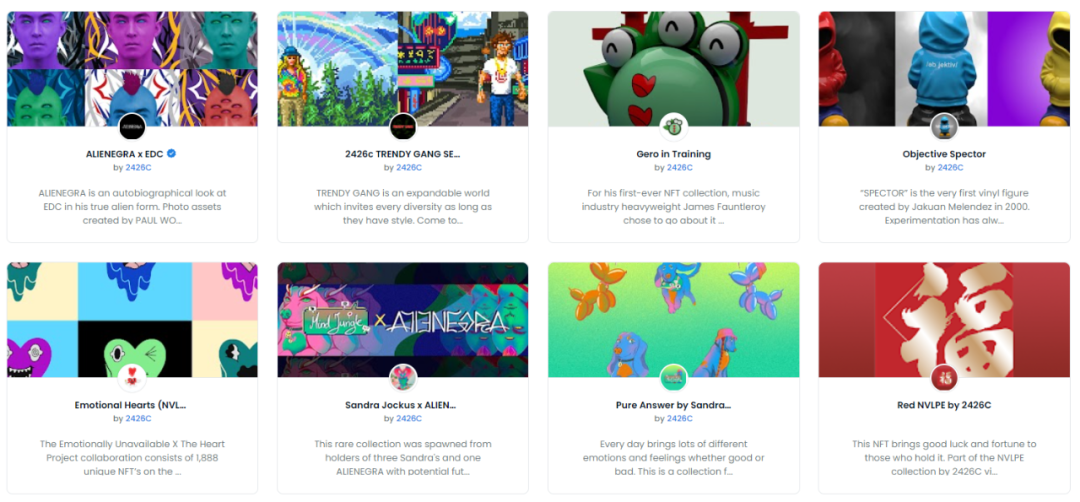
Task: Open the Pure Answer collection avatar icon
Action: (673, 377)
